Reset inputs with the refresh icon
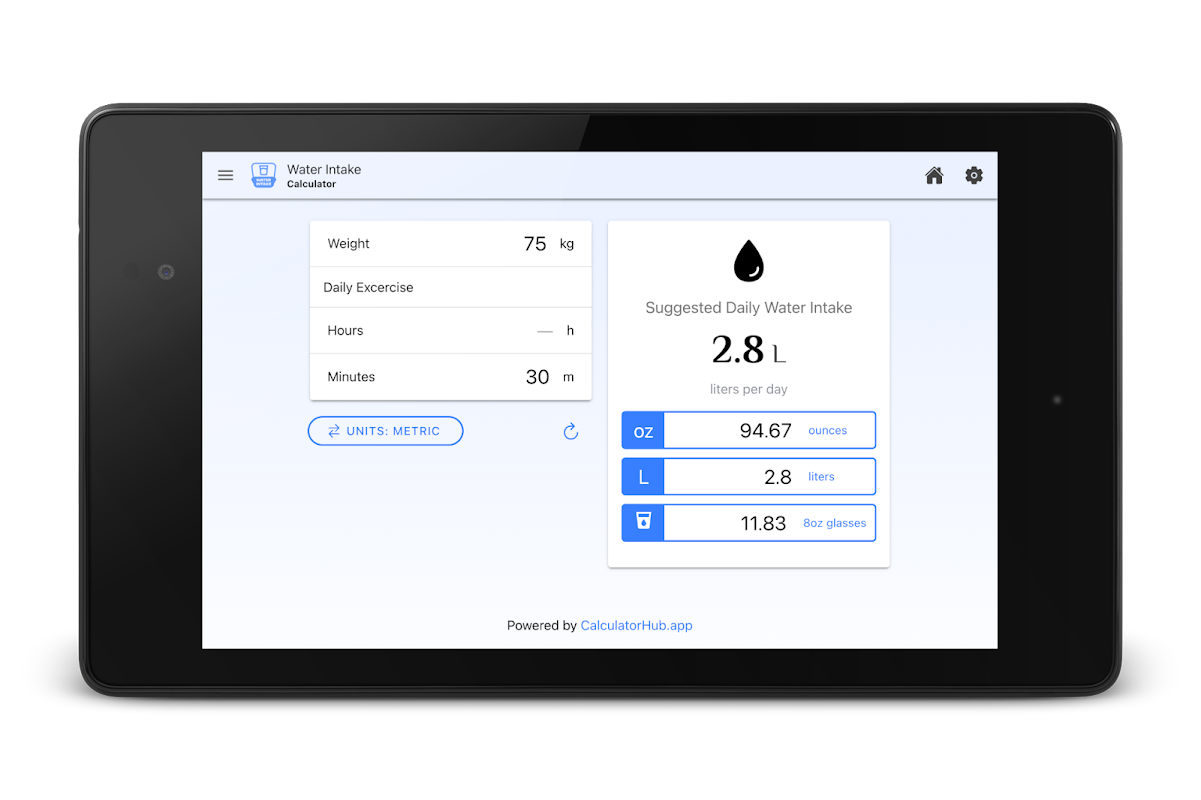The image size is (1201, 800). (571, 432)
